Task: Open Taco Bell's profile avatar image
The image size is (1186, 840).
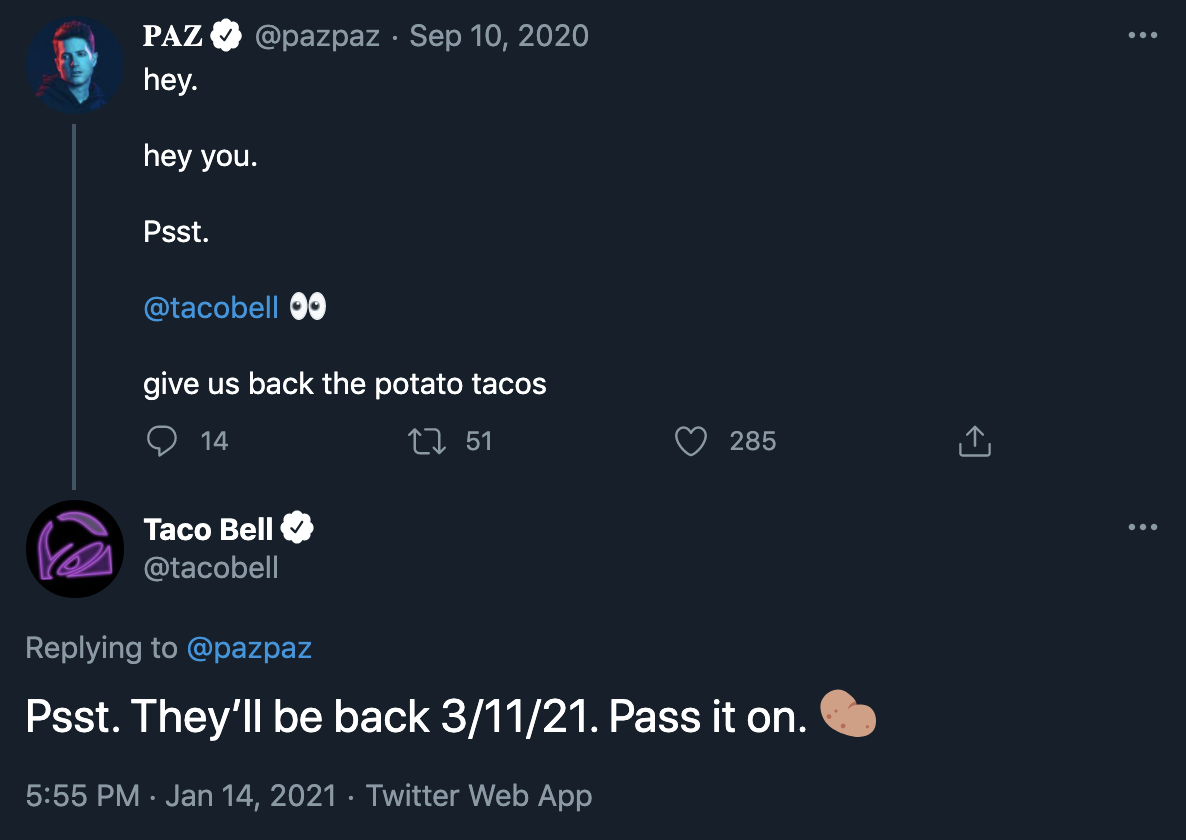Action: pyautogui.click(x=75, y=548)
